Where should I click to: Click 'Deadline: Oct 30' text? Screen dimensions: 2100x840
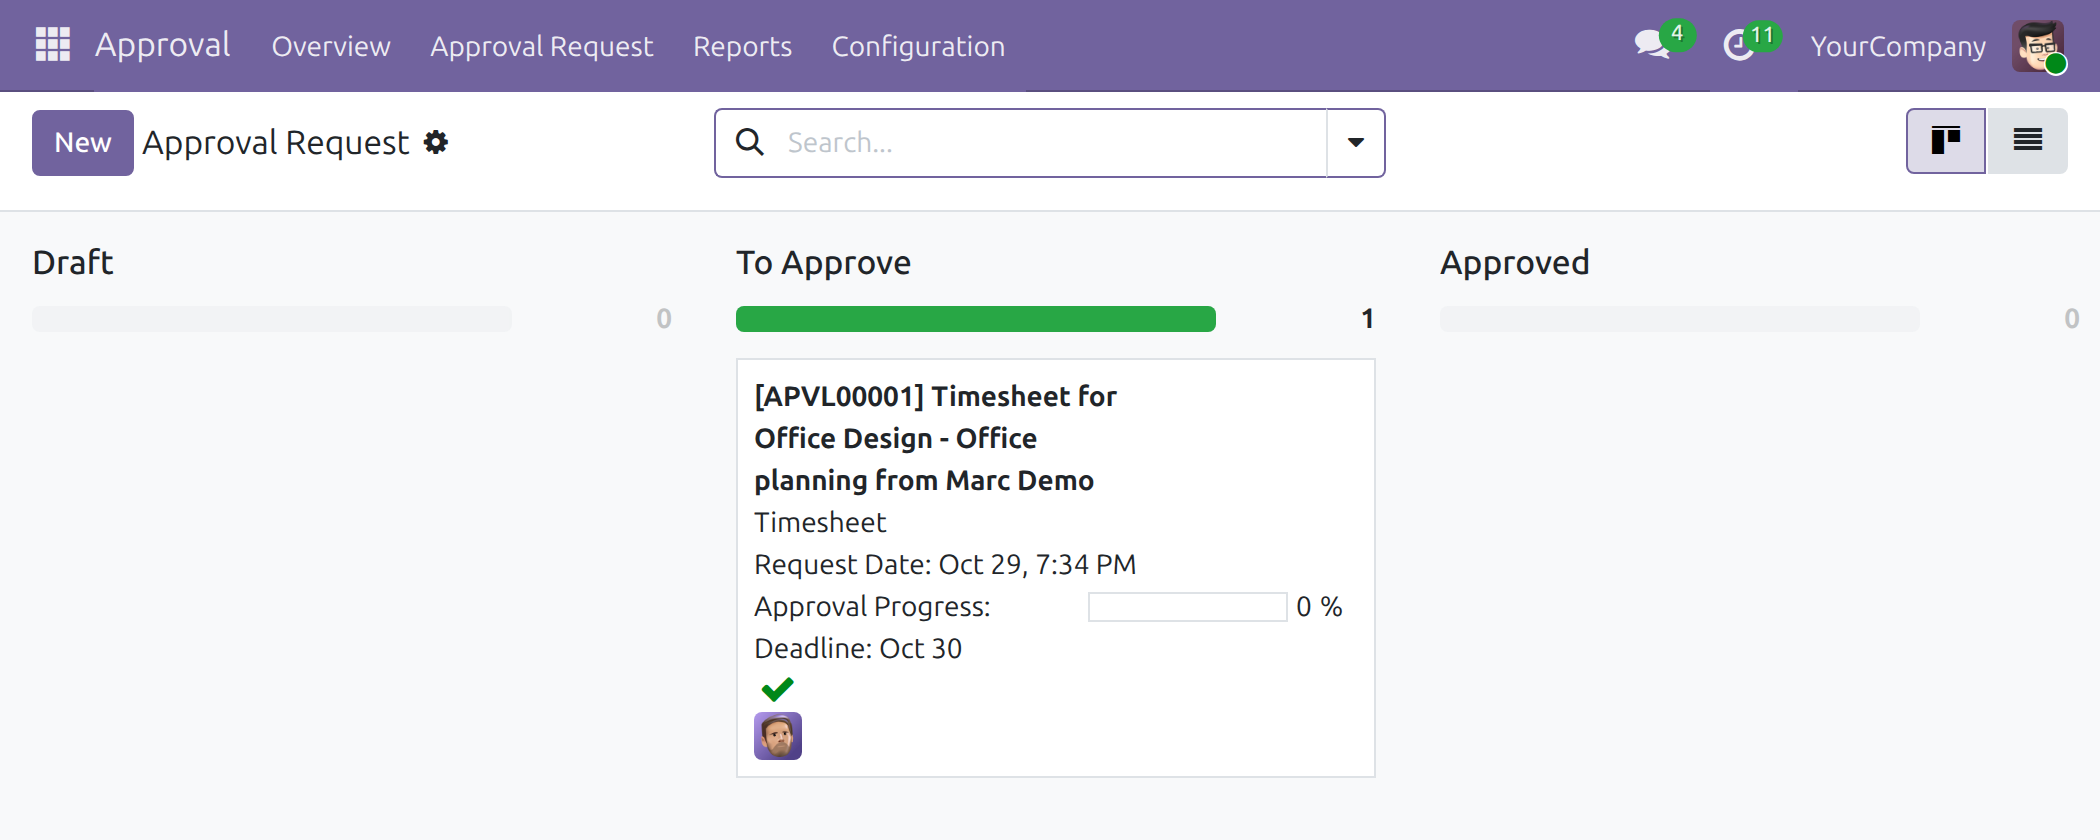click(x=858, y=648)
